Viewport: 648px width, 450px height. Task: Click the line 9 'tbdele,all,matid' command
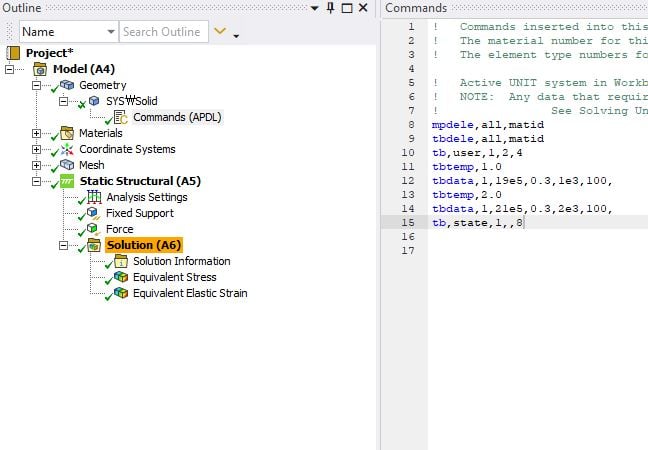pyautogui.click(x=488, y=139)
